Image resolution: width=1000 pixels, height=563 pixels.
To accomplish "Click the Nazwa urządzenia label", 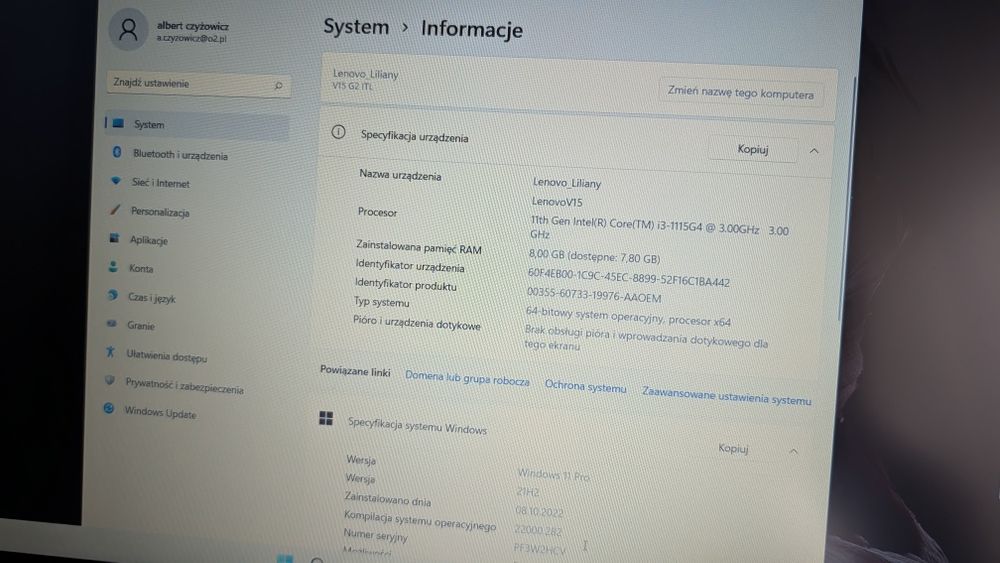I will tap(400, 175).
